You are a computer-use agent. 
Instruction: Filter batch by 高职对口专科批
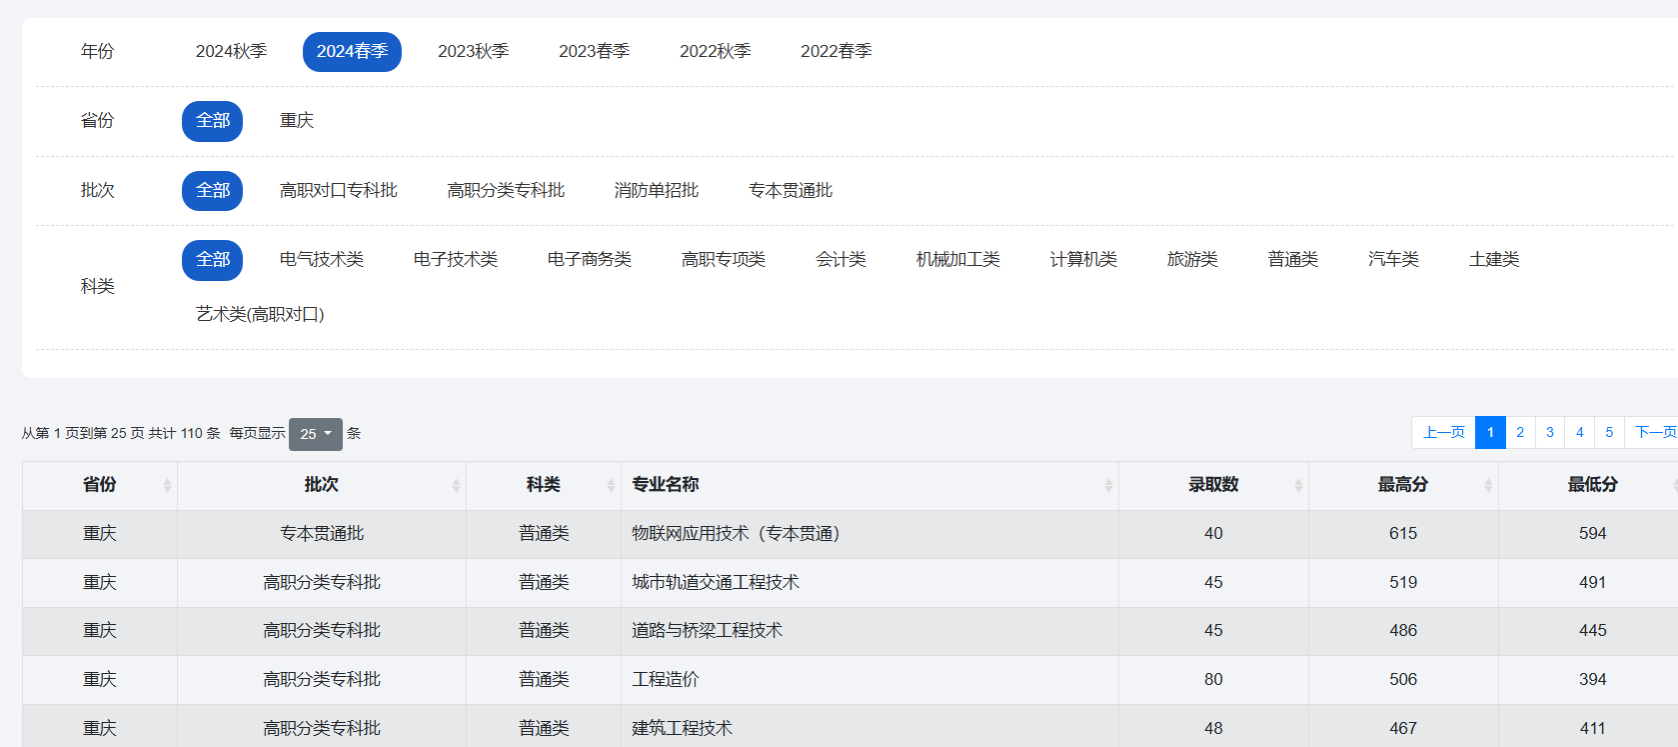click(339, 190)
